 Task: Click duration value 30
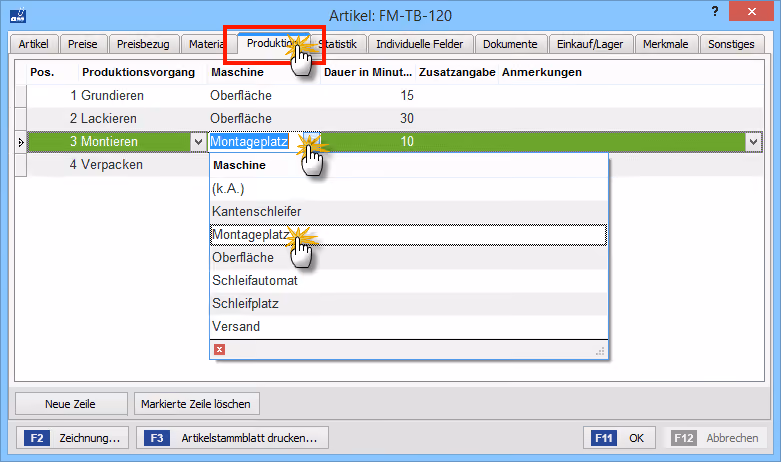(407, 118)
